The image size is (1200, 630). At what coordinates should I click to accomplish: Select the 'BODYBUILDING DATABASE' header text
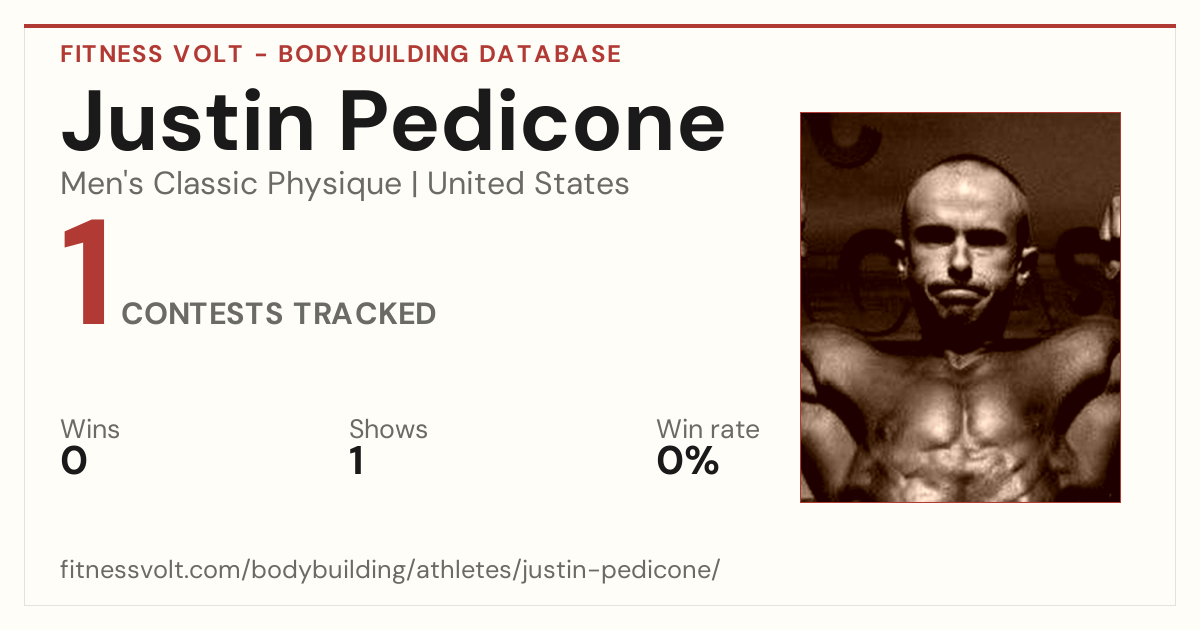(x=450, y=54)
